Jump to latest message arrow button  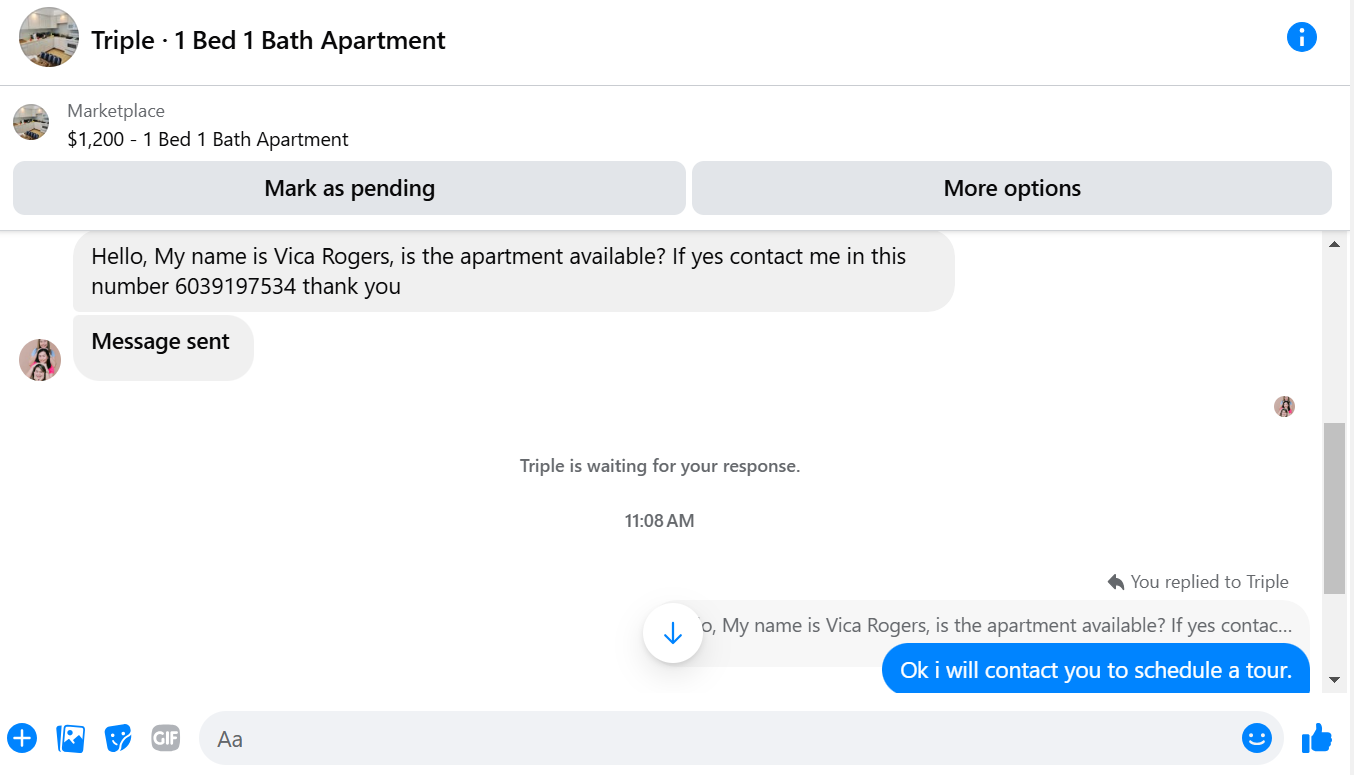(673, 633)
